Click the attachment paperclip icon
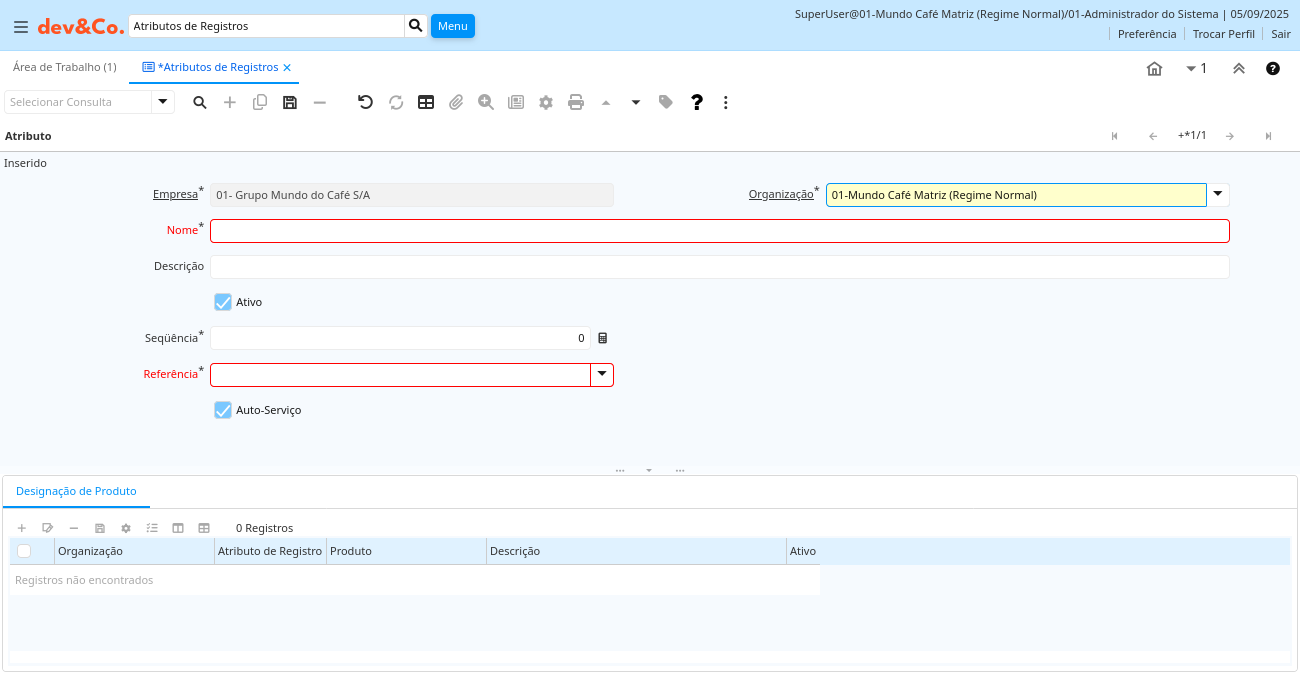1300x674 pixels. 456,102
